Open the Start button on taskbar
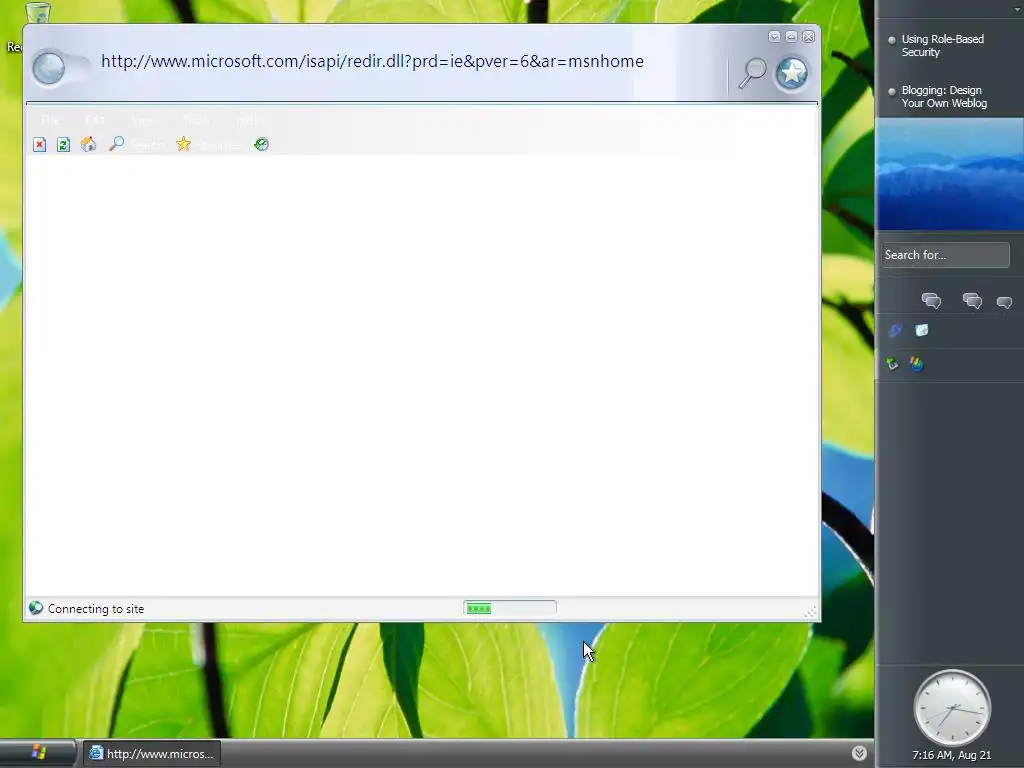Screen dimensions: 1024x768 click(38, 753)
